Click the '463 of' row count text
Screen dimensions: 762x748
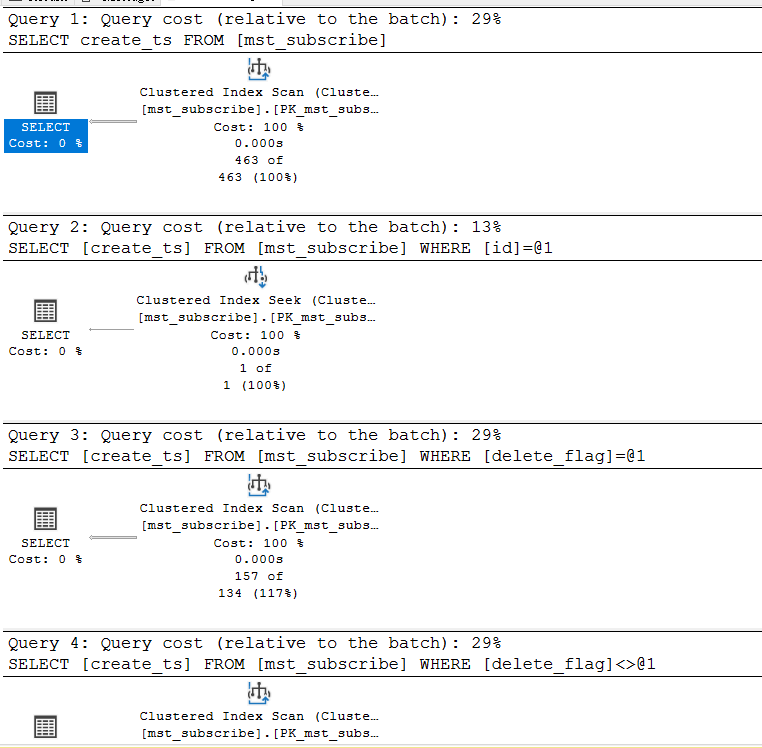tap(259, 160)
